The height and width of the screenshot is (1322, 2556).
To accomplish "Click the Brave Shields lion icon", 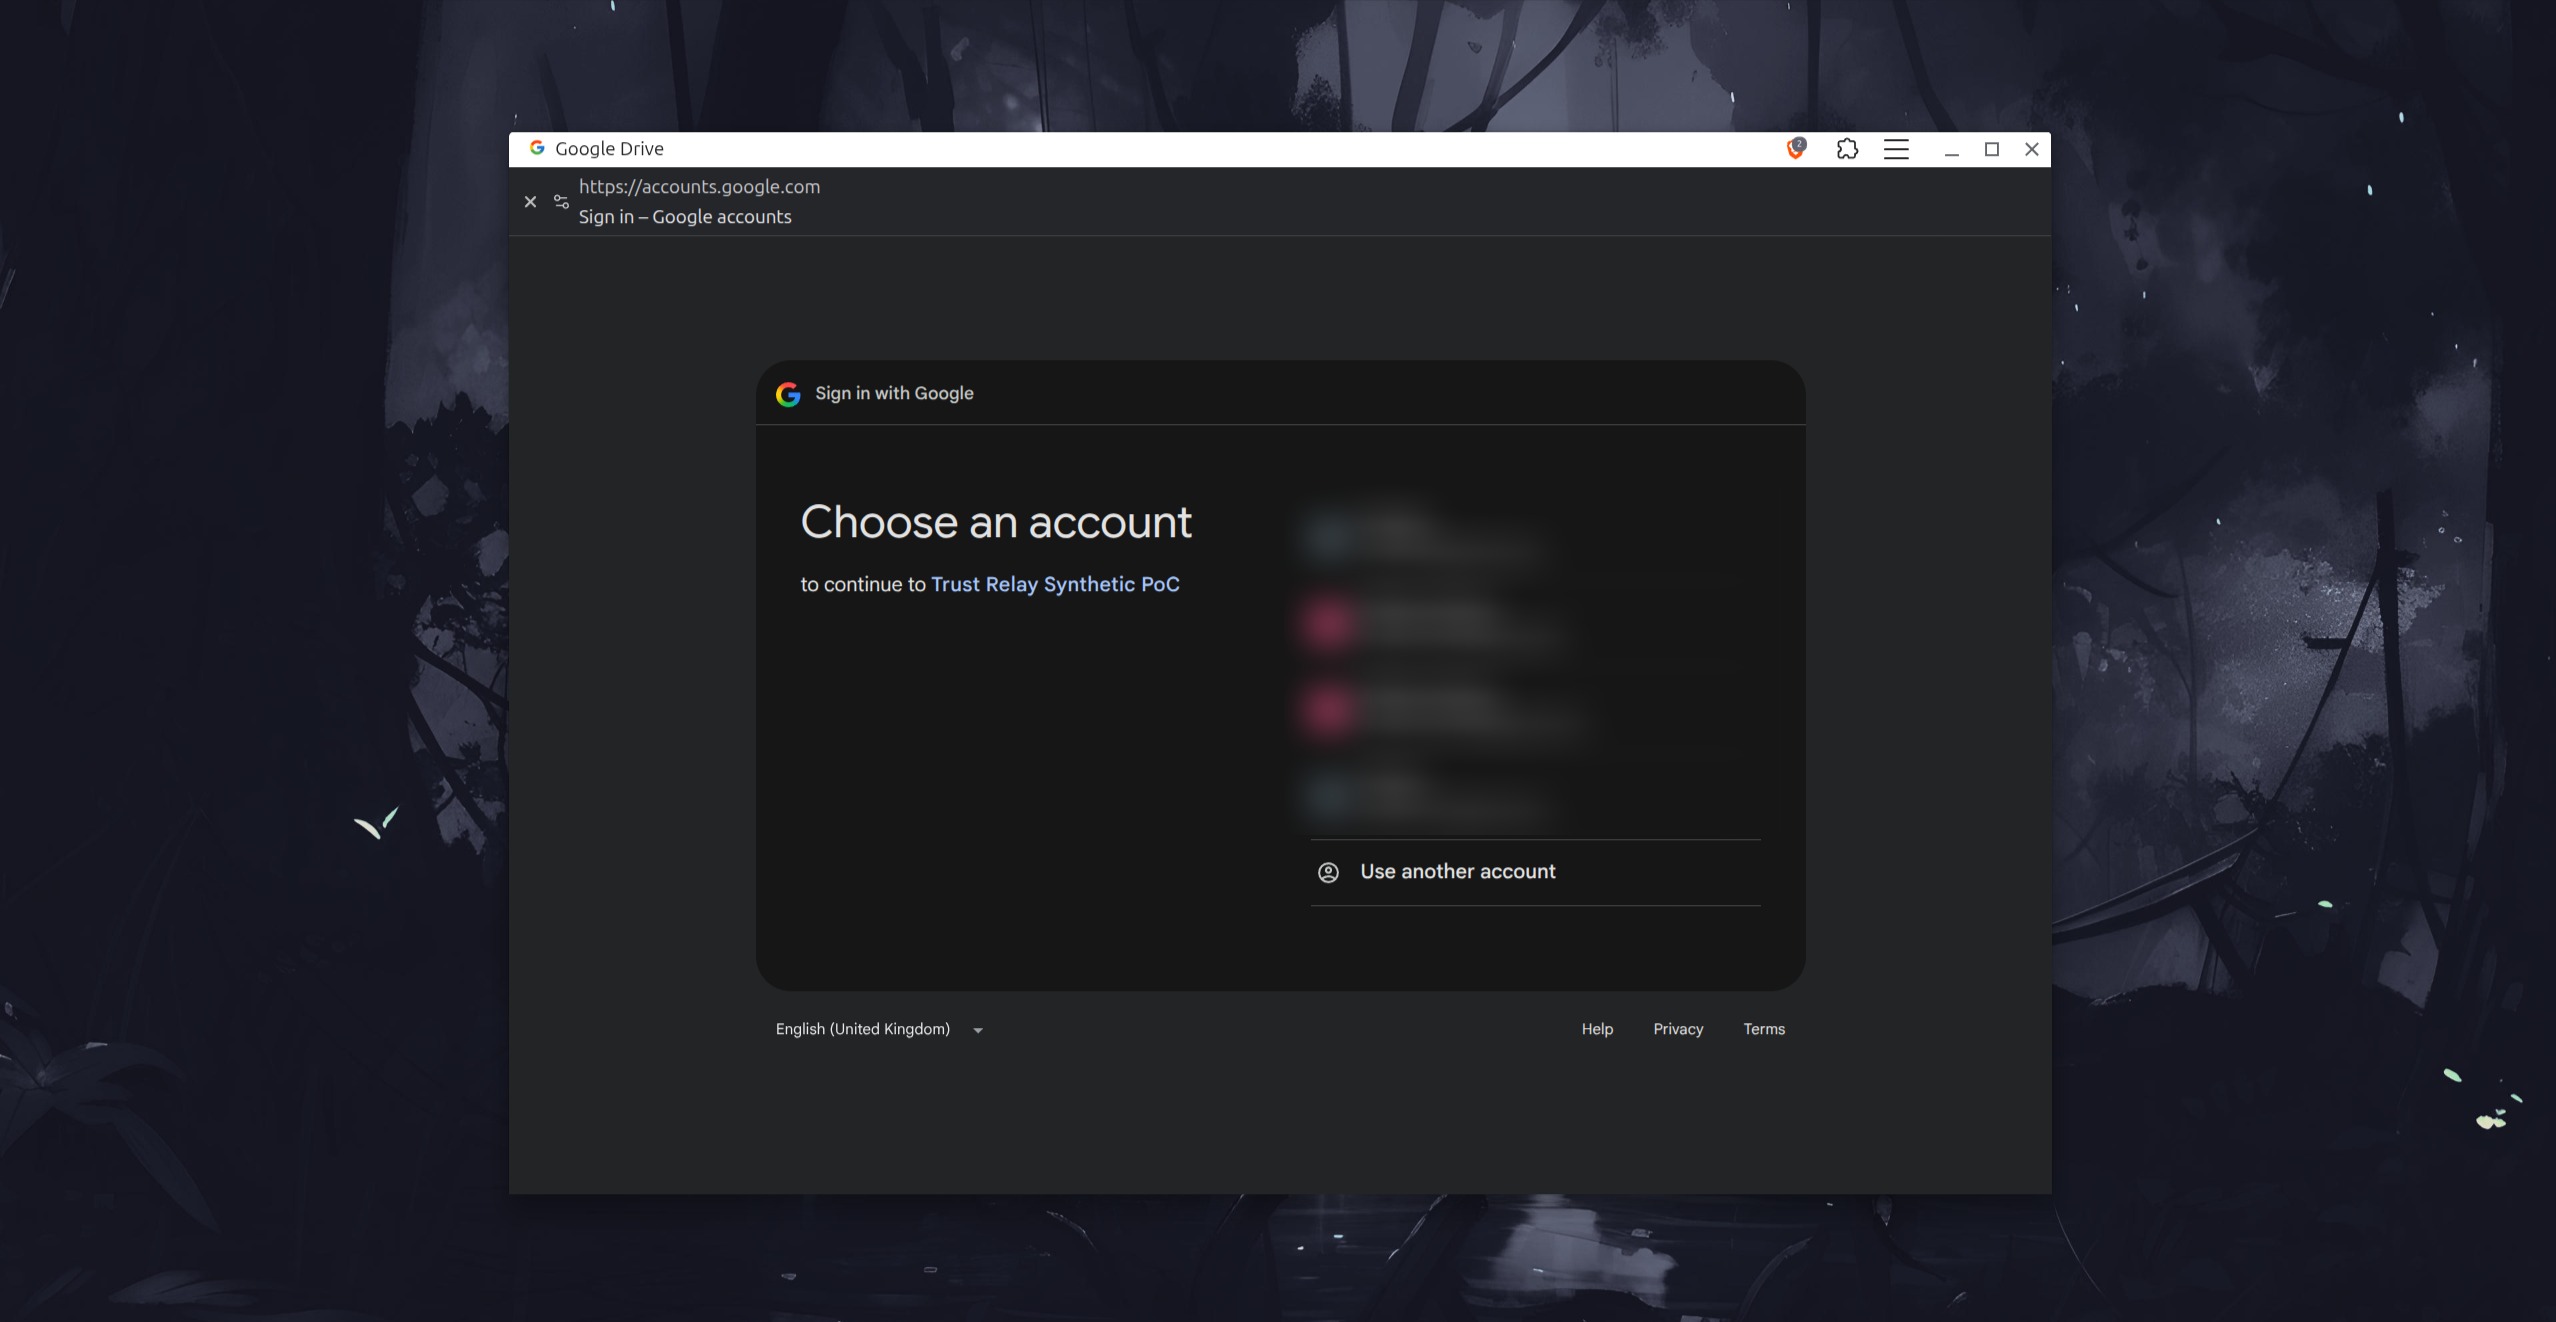I will [x=1796, y=149].
